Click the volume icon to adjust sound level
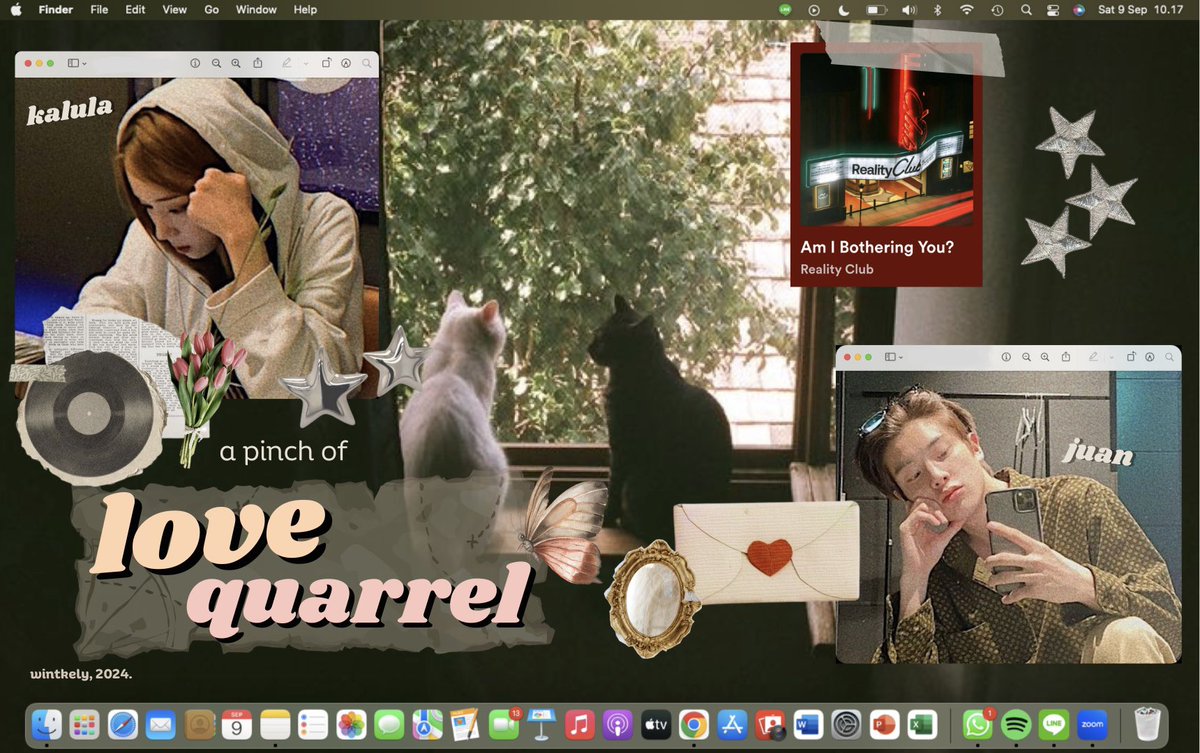The height and width of the screenshot is (753, 1200). pos(908,10)
